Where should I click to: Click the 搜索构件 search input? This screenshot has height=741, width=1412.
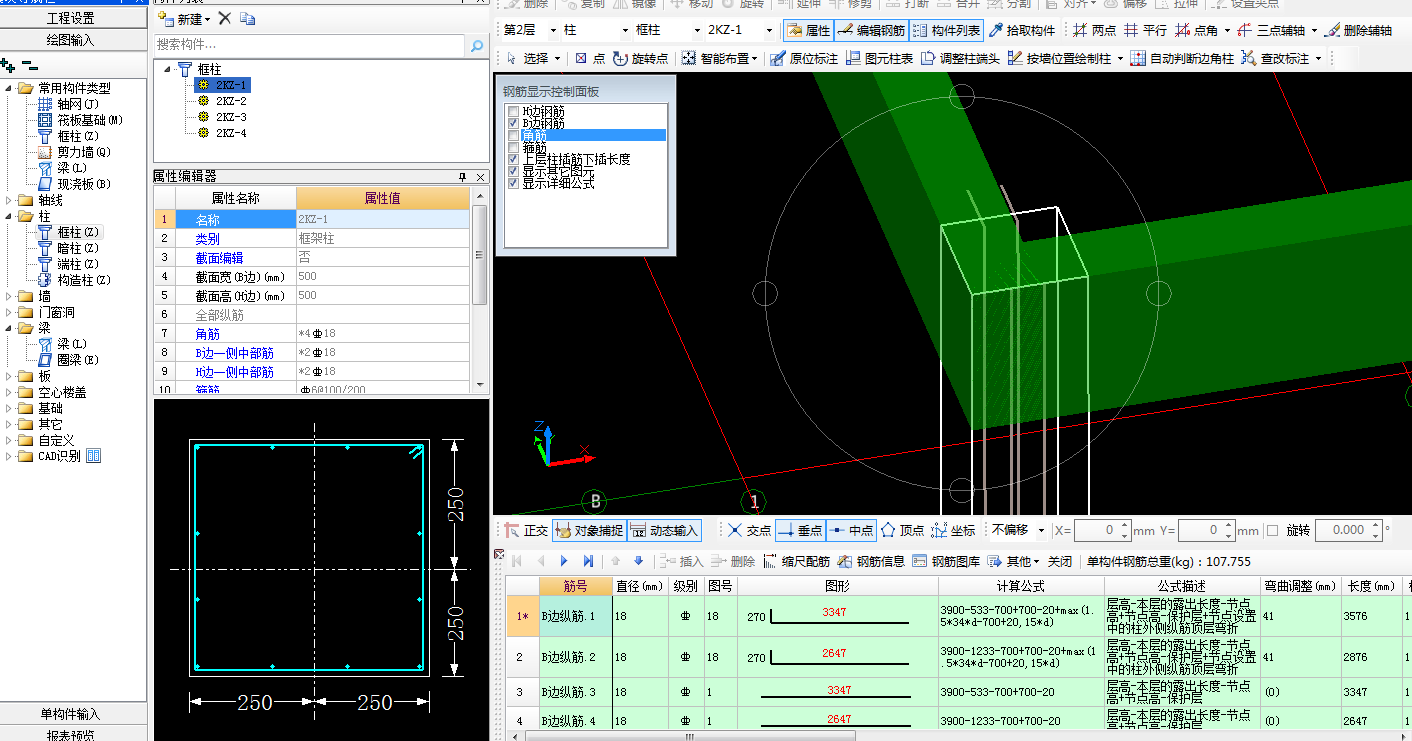pos(310,45)
